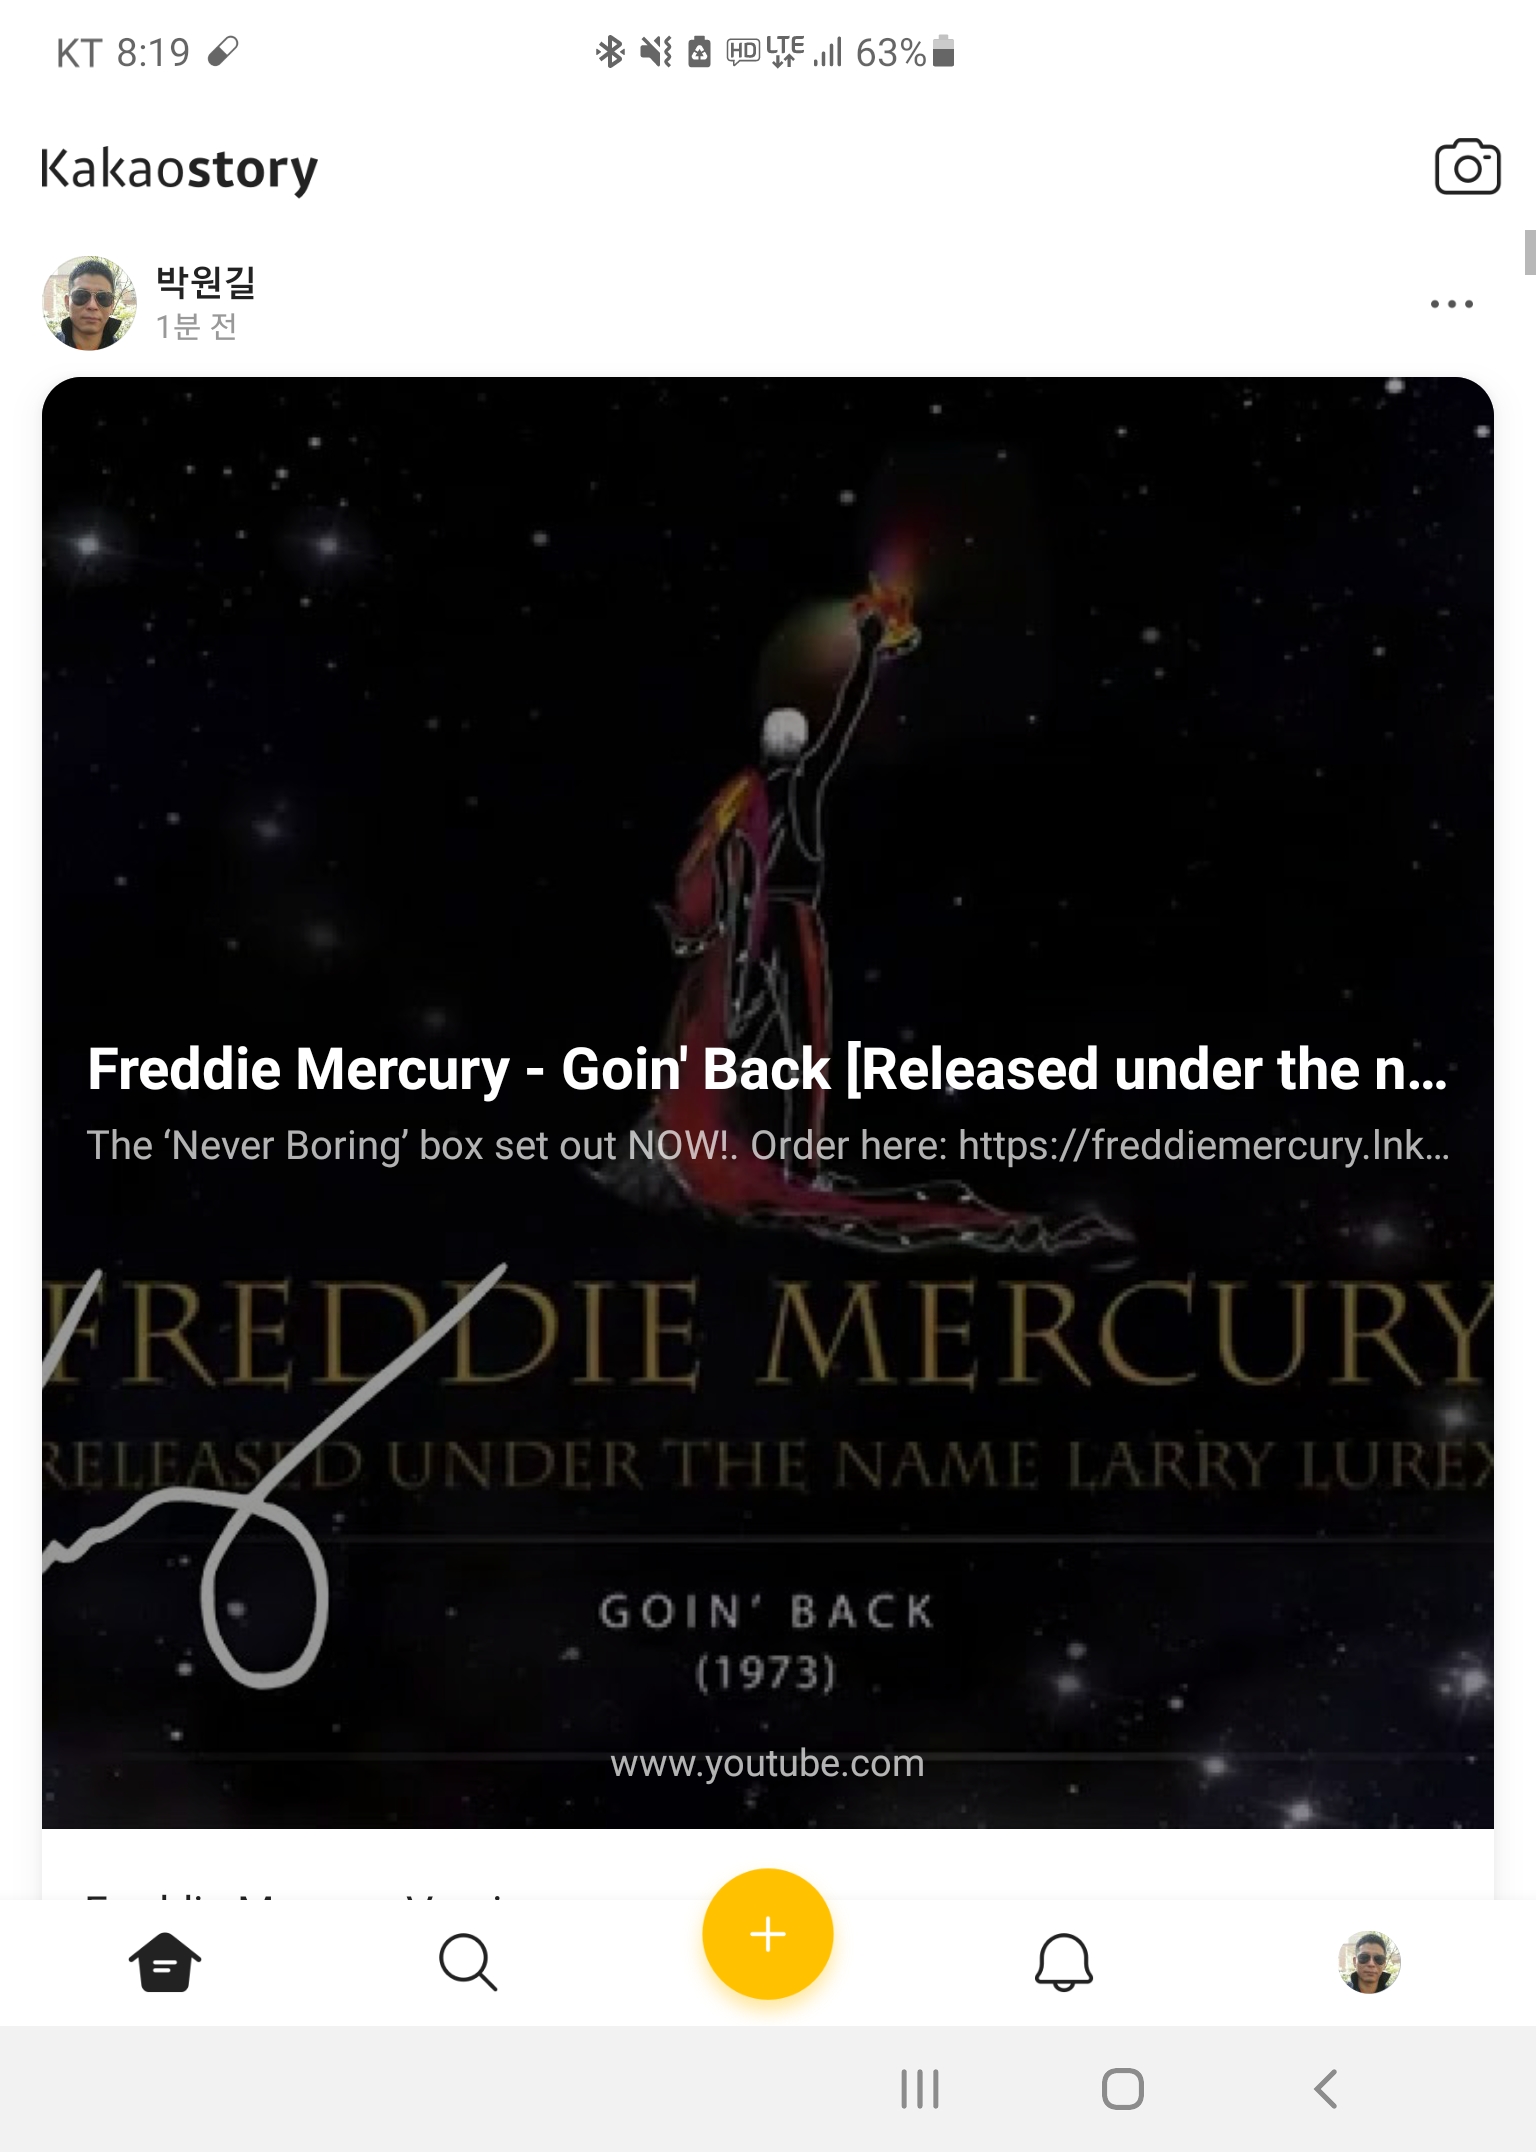Tap the 1분 전 post timestamp
This screenshot has height=2152, width=1536.
pyautogui.click(x=196, y=327)
